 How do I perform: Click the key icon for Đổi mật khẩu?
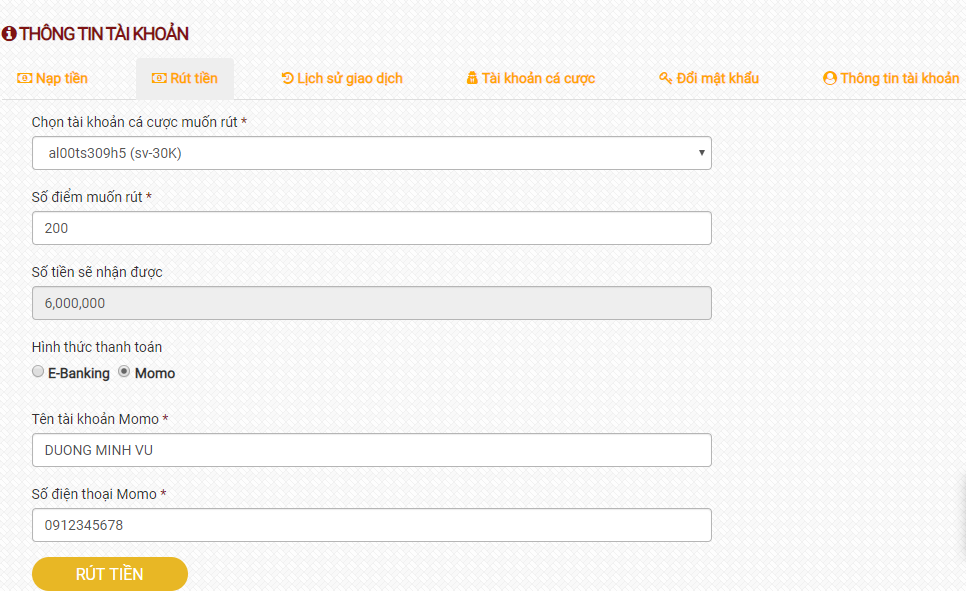coord(665,78)
